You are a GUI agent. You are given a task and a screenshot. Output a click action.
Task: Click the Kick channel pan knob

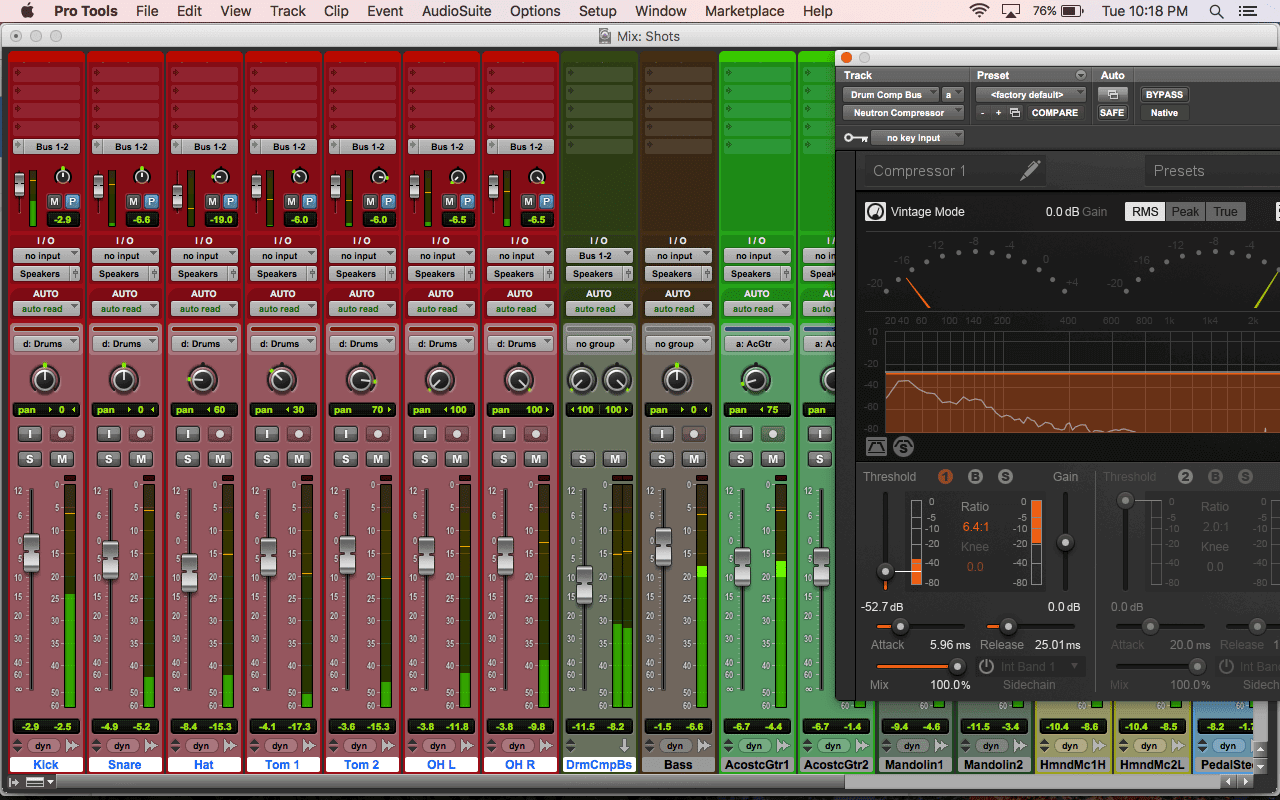[45, 379]
